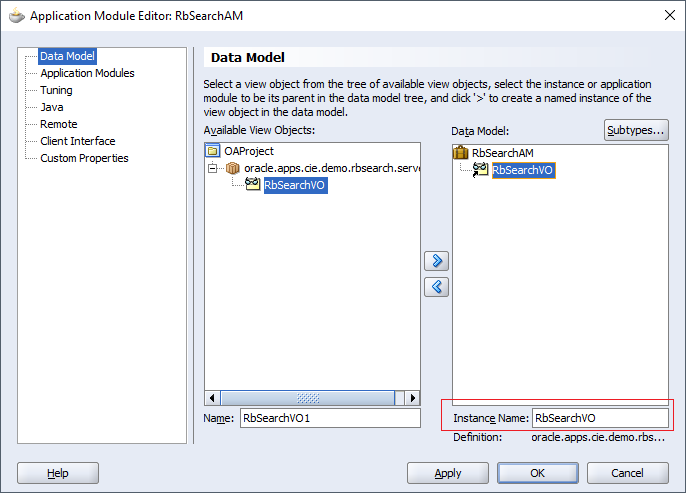Open the Custom Properties category
Viewport: 686px width, 493px height.
84,158
